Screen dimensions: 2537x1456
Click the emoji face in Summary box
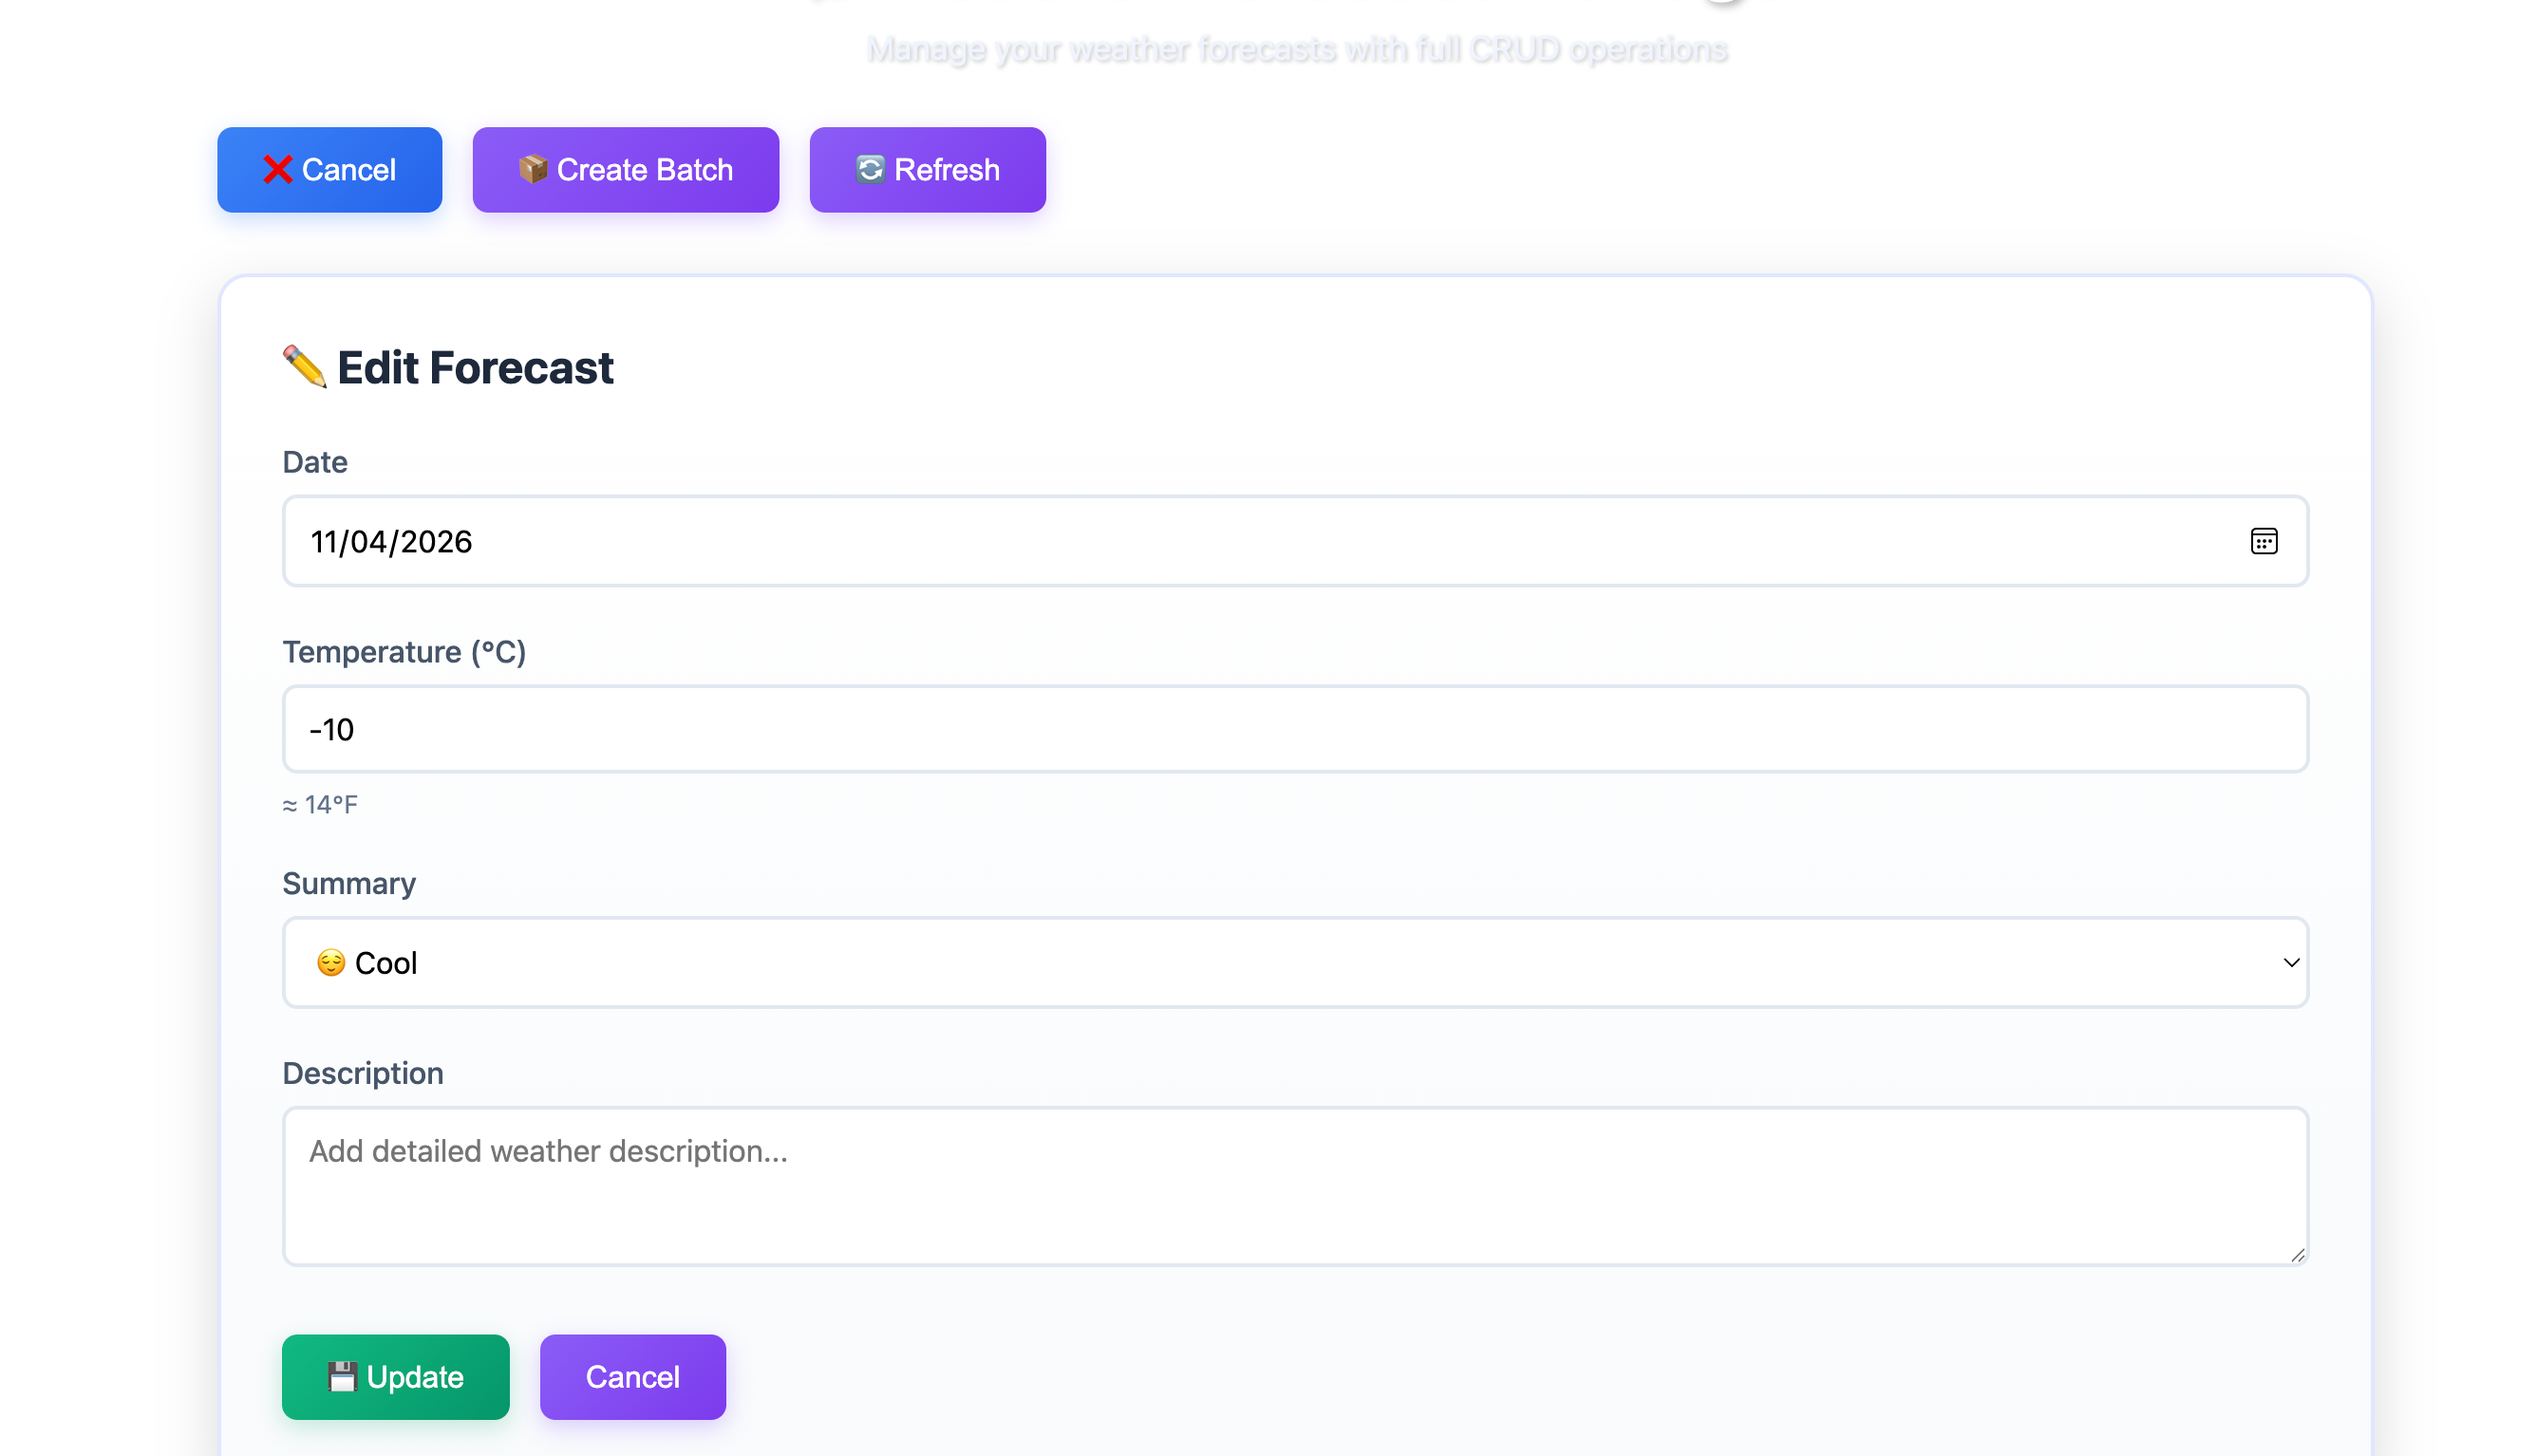pos(331,963)
